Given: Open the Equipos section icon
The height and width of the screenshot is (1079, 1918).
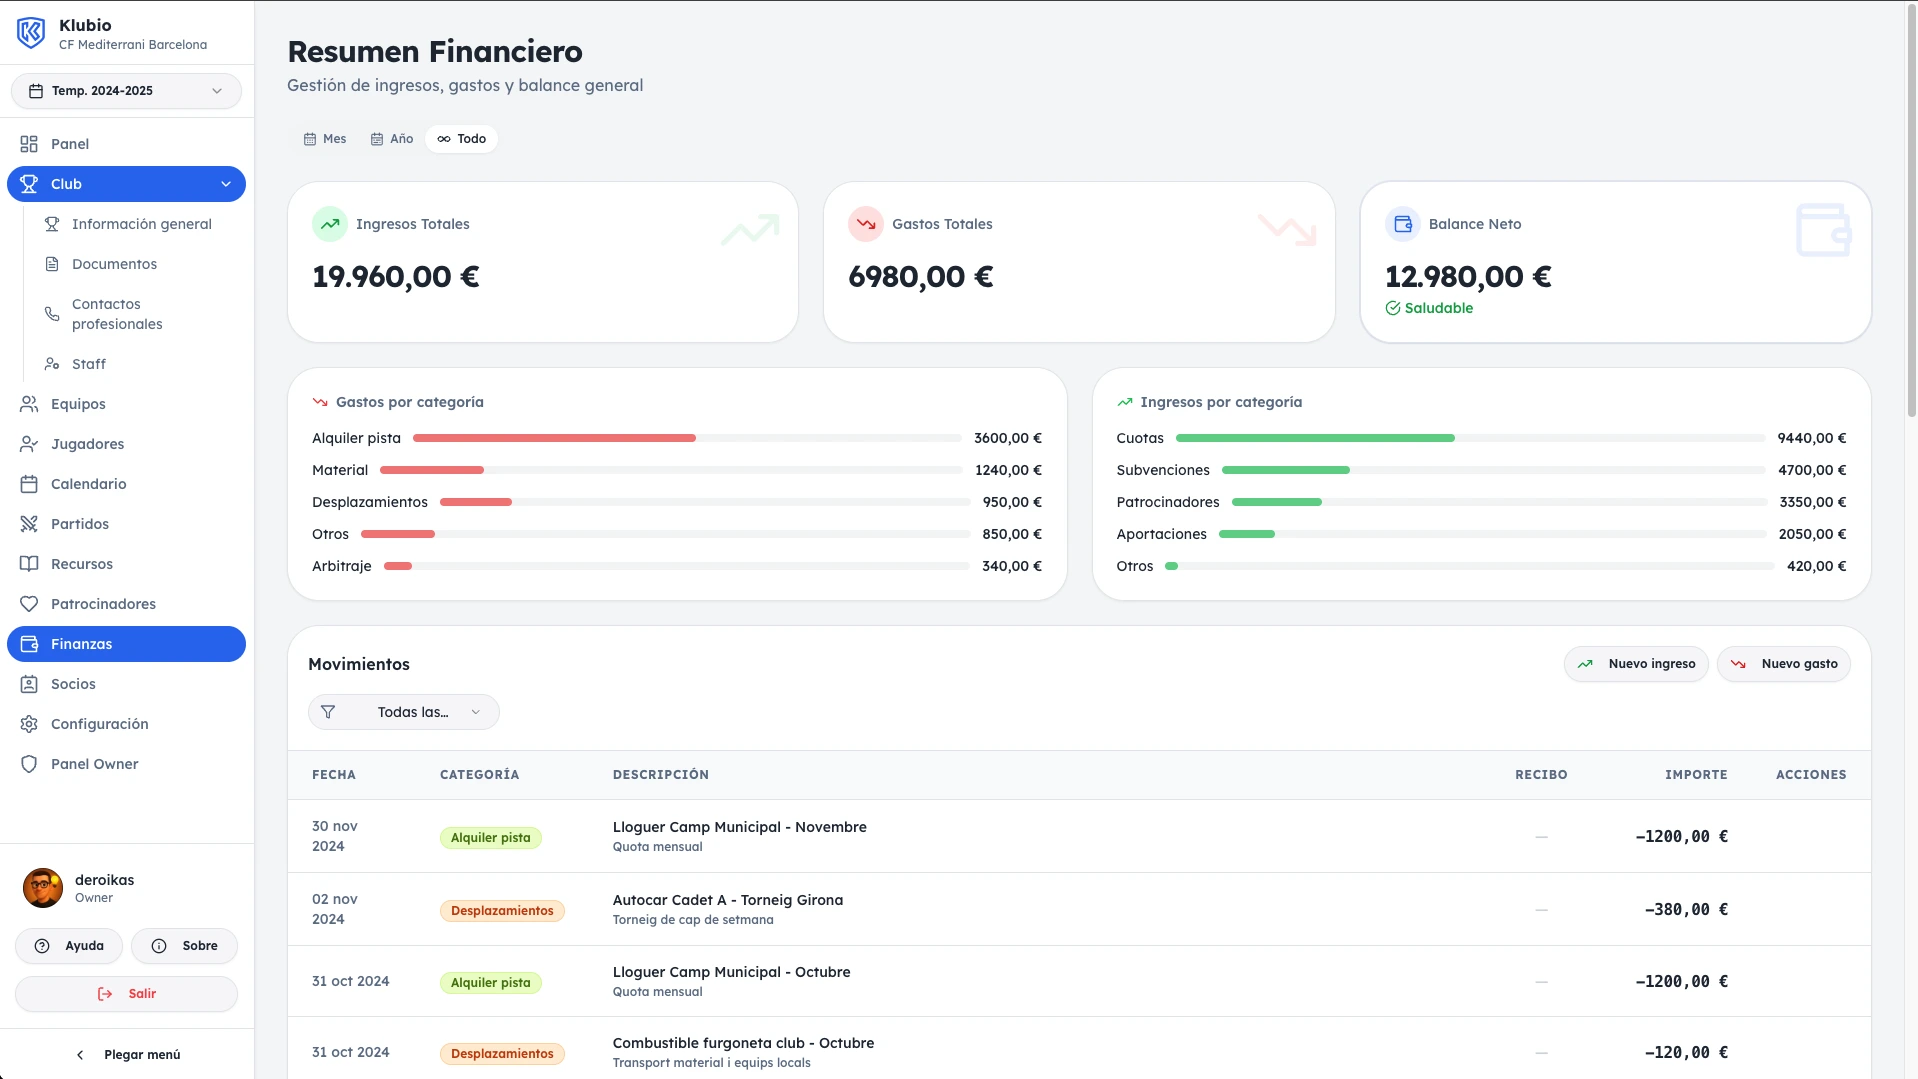Looking at the screenshot, I should coord(30,404).
